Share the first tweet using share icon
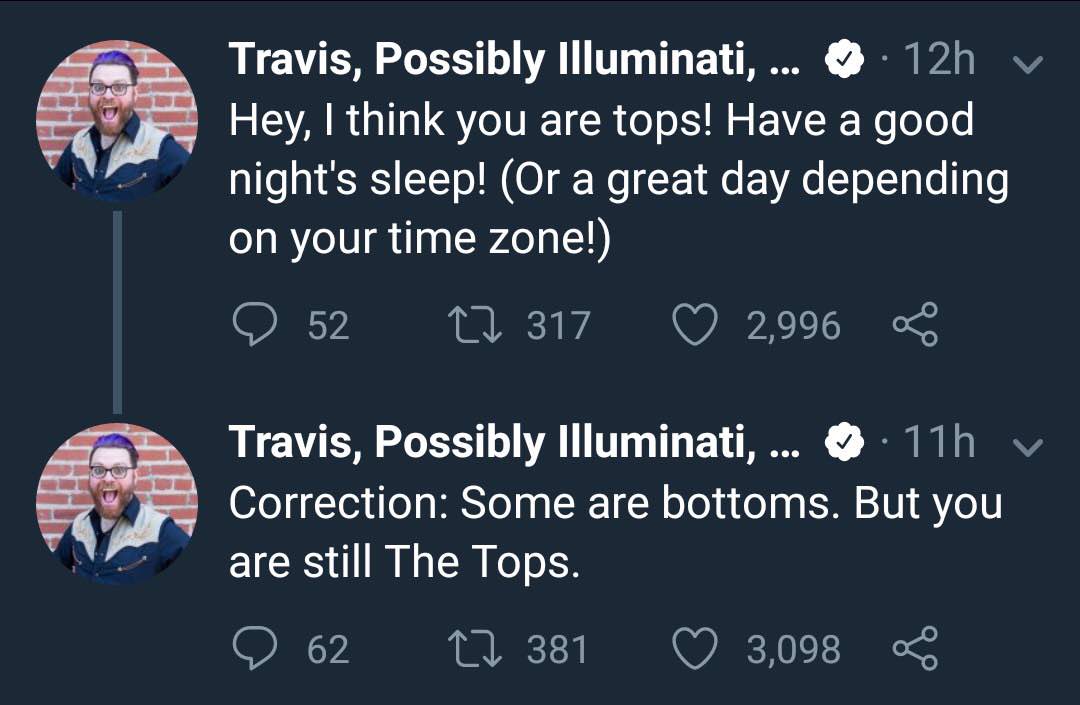 [915, 324]
